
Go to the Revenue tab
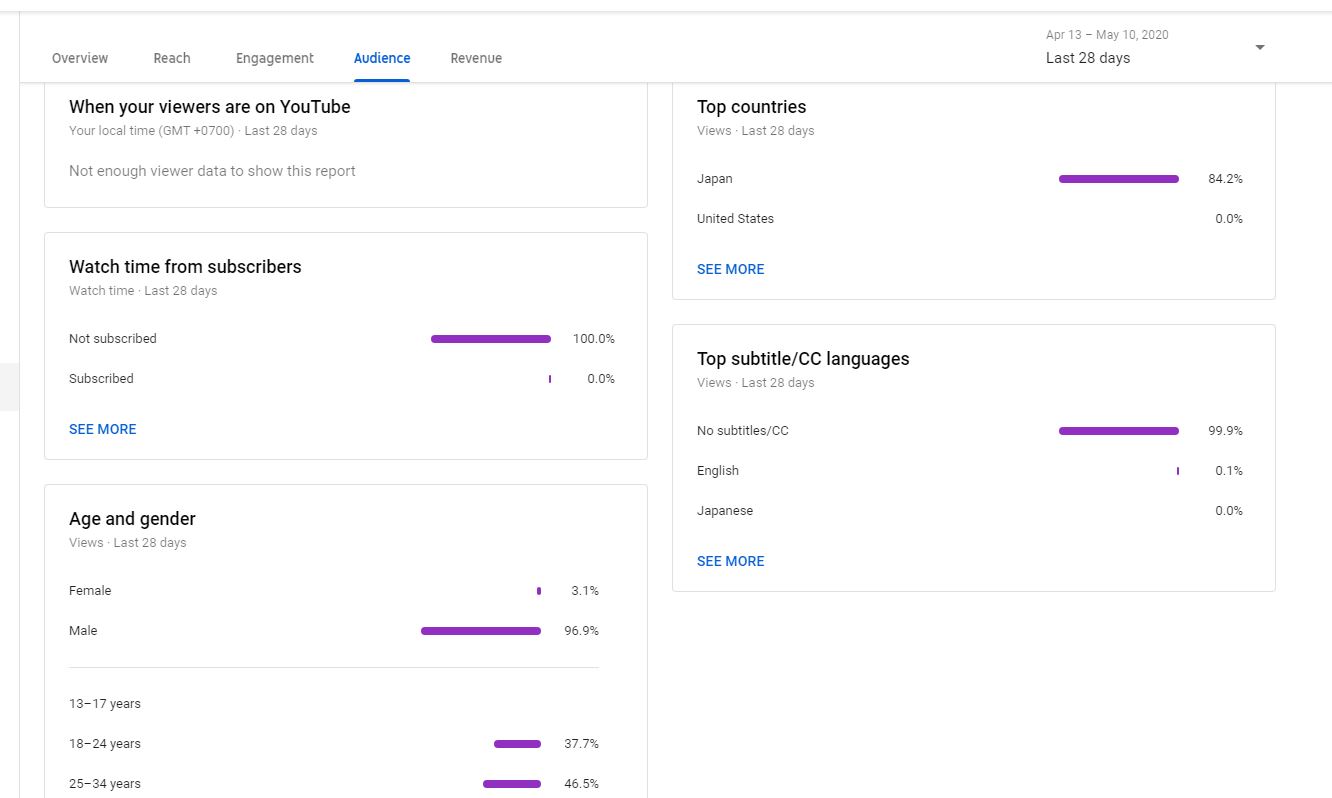pos(476,58)
